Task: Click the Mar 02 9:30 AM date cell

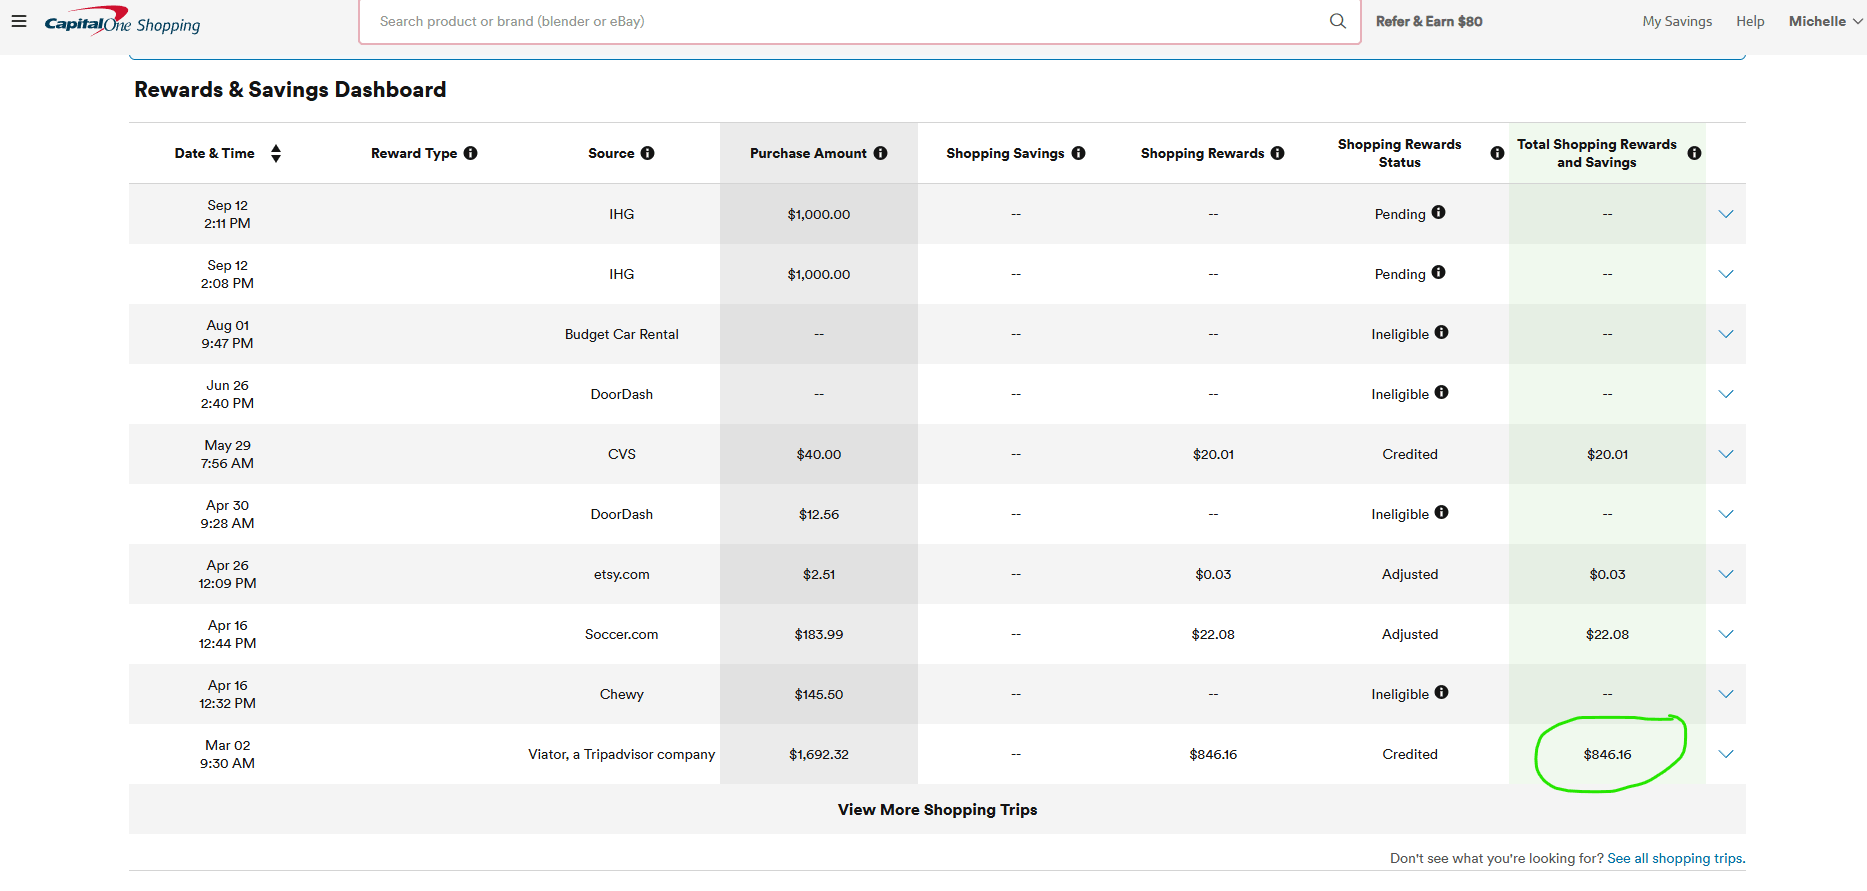Action: (x=227, y=754)
